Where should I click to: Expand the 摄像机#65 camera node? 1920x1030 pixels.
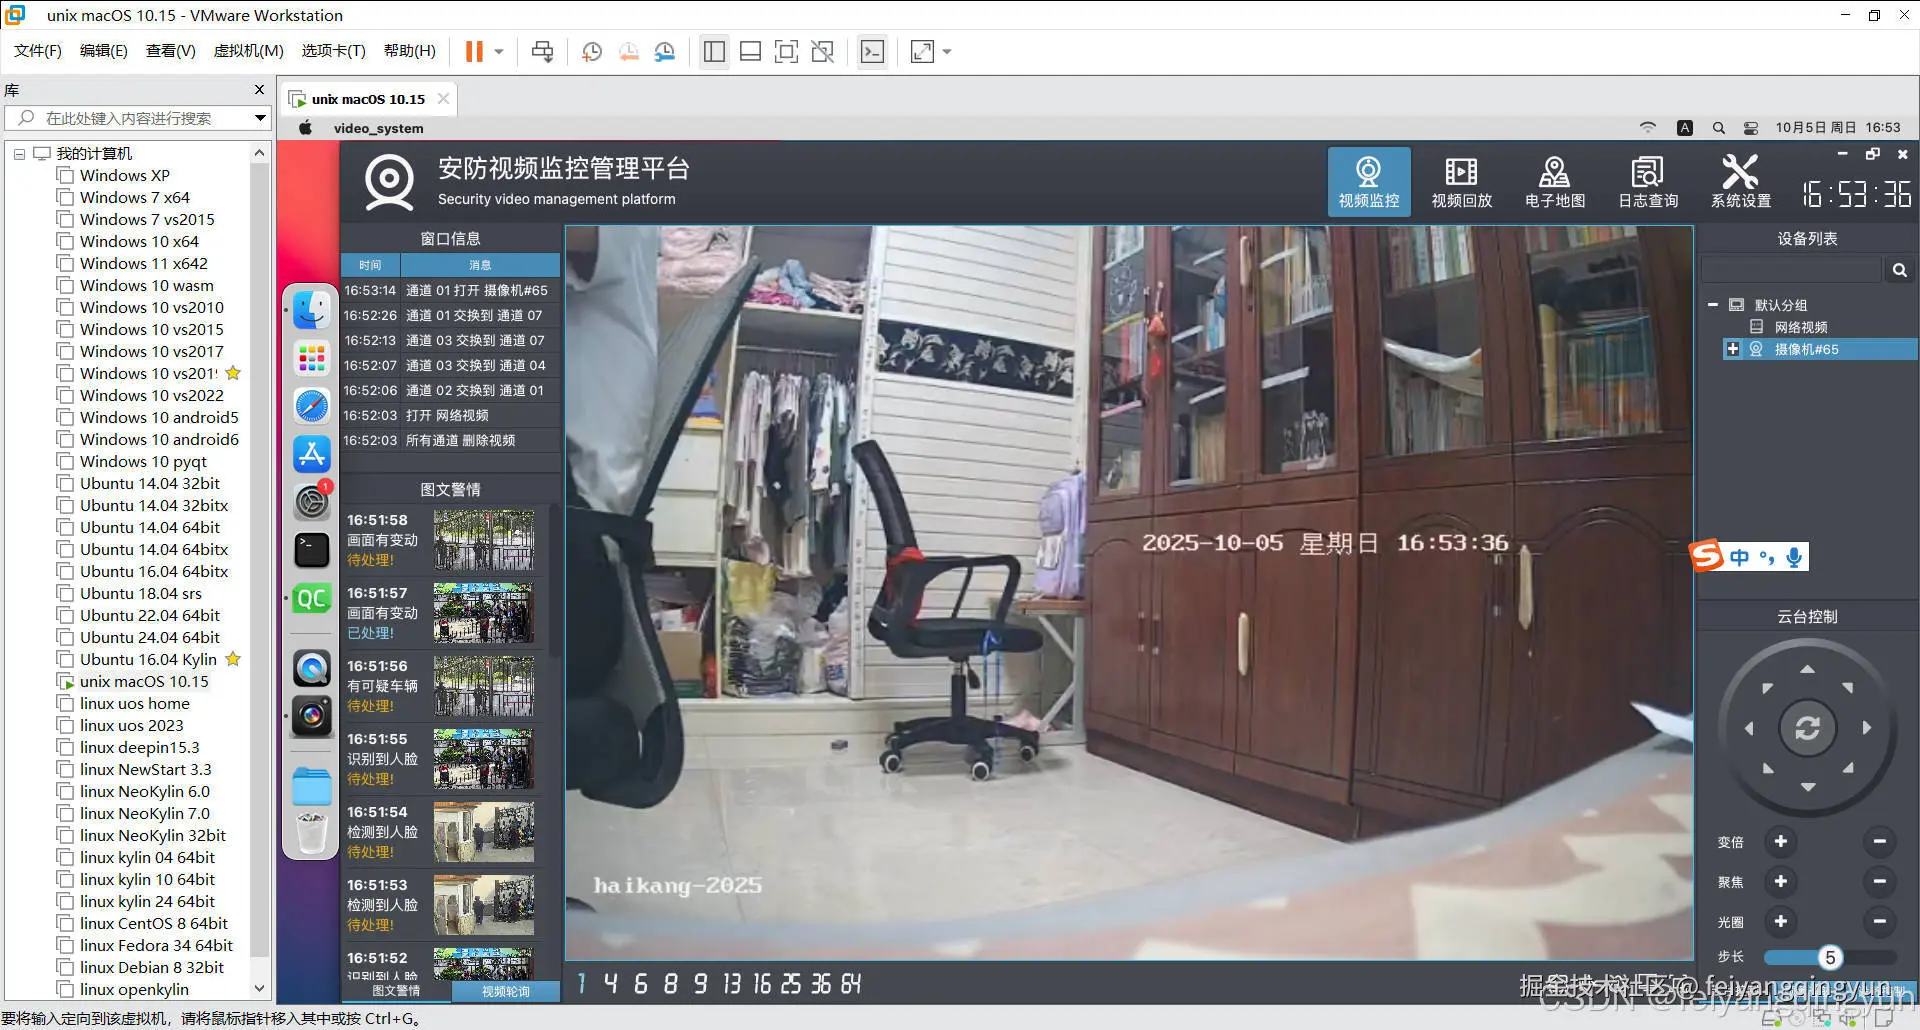coord(1733,349)
